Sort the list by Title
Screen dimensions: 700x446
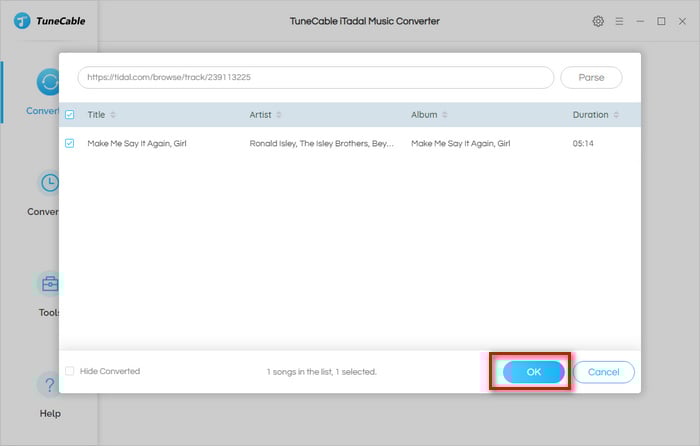click(x=113, y=115)
